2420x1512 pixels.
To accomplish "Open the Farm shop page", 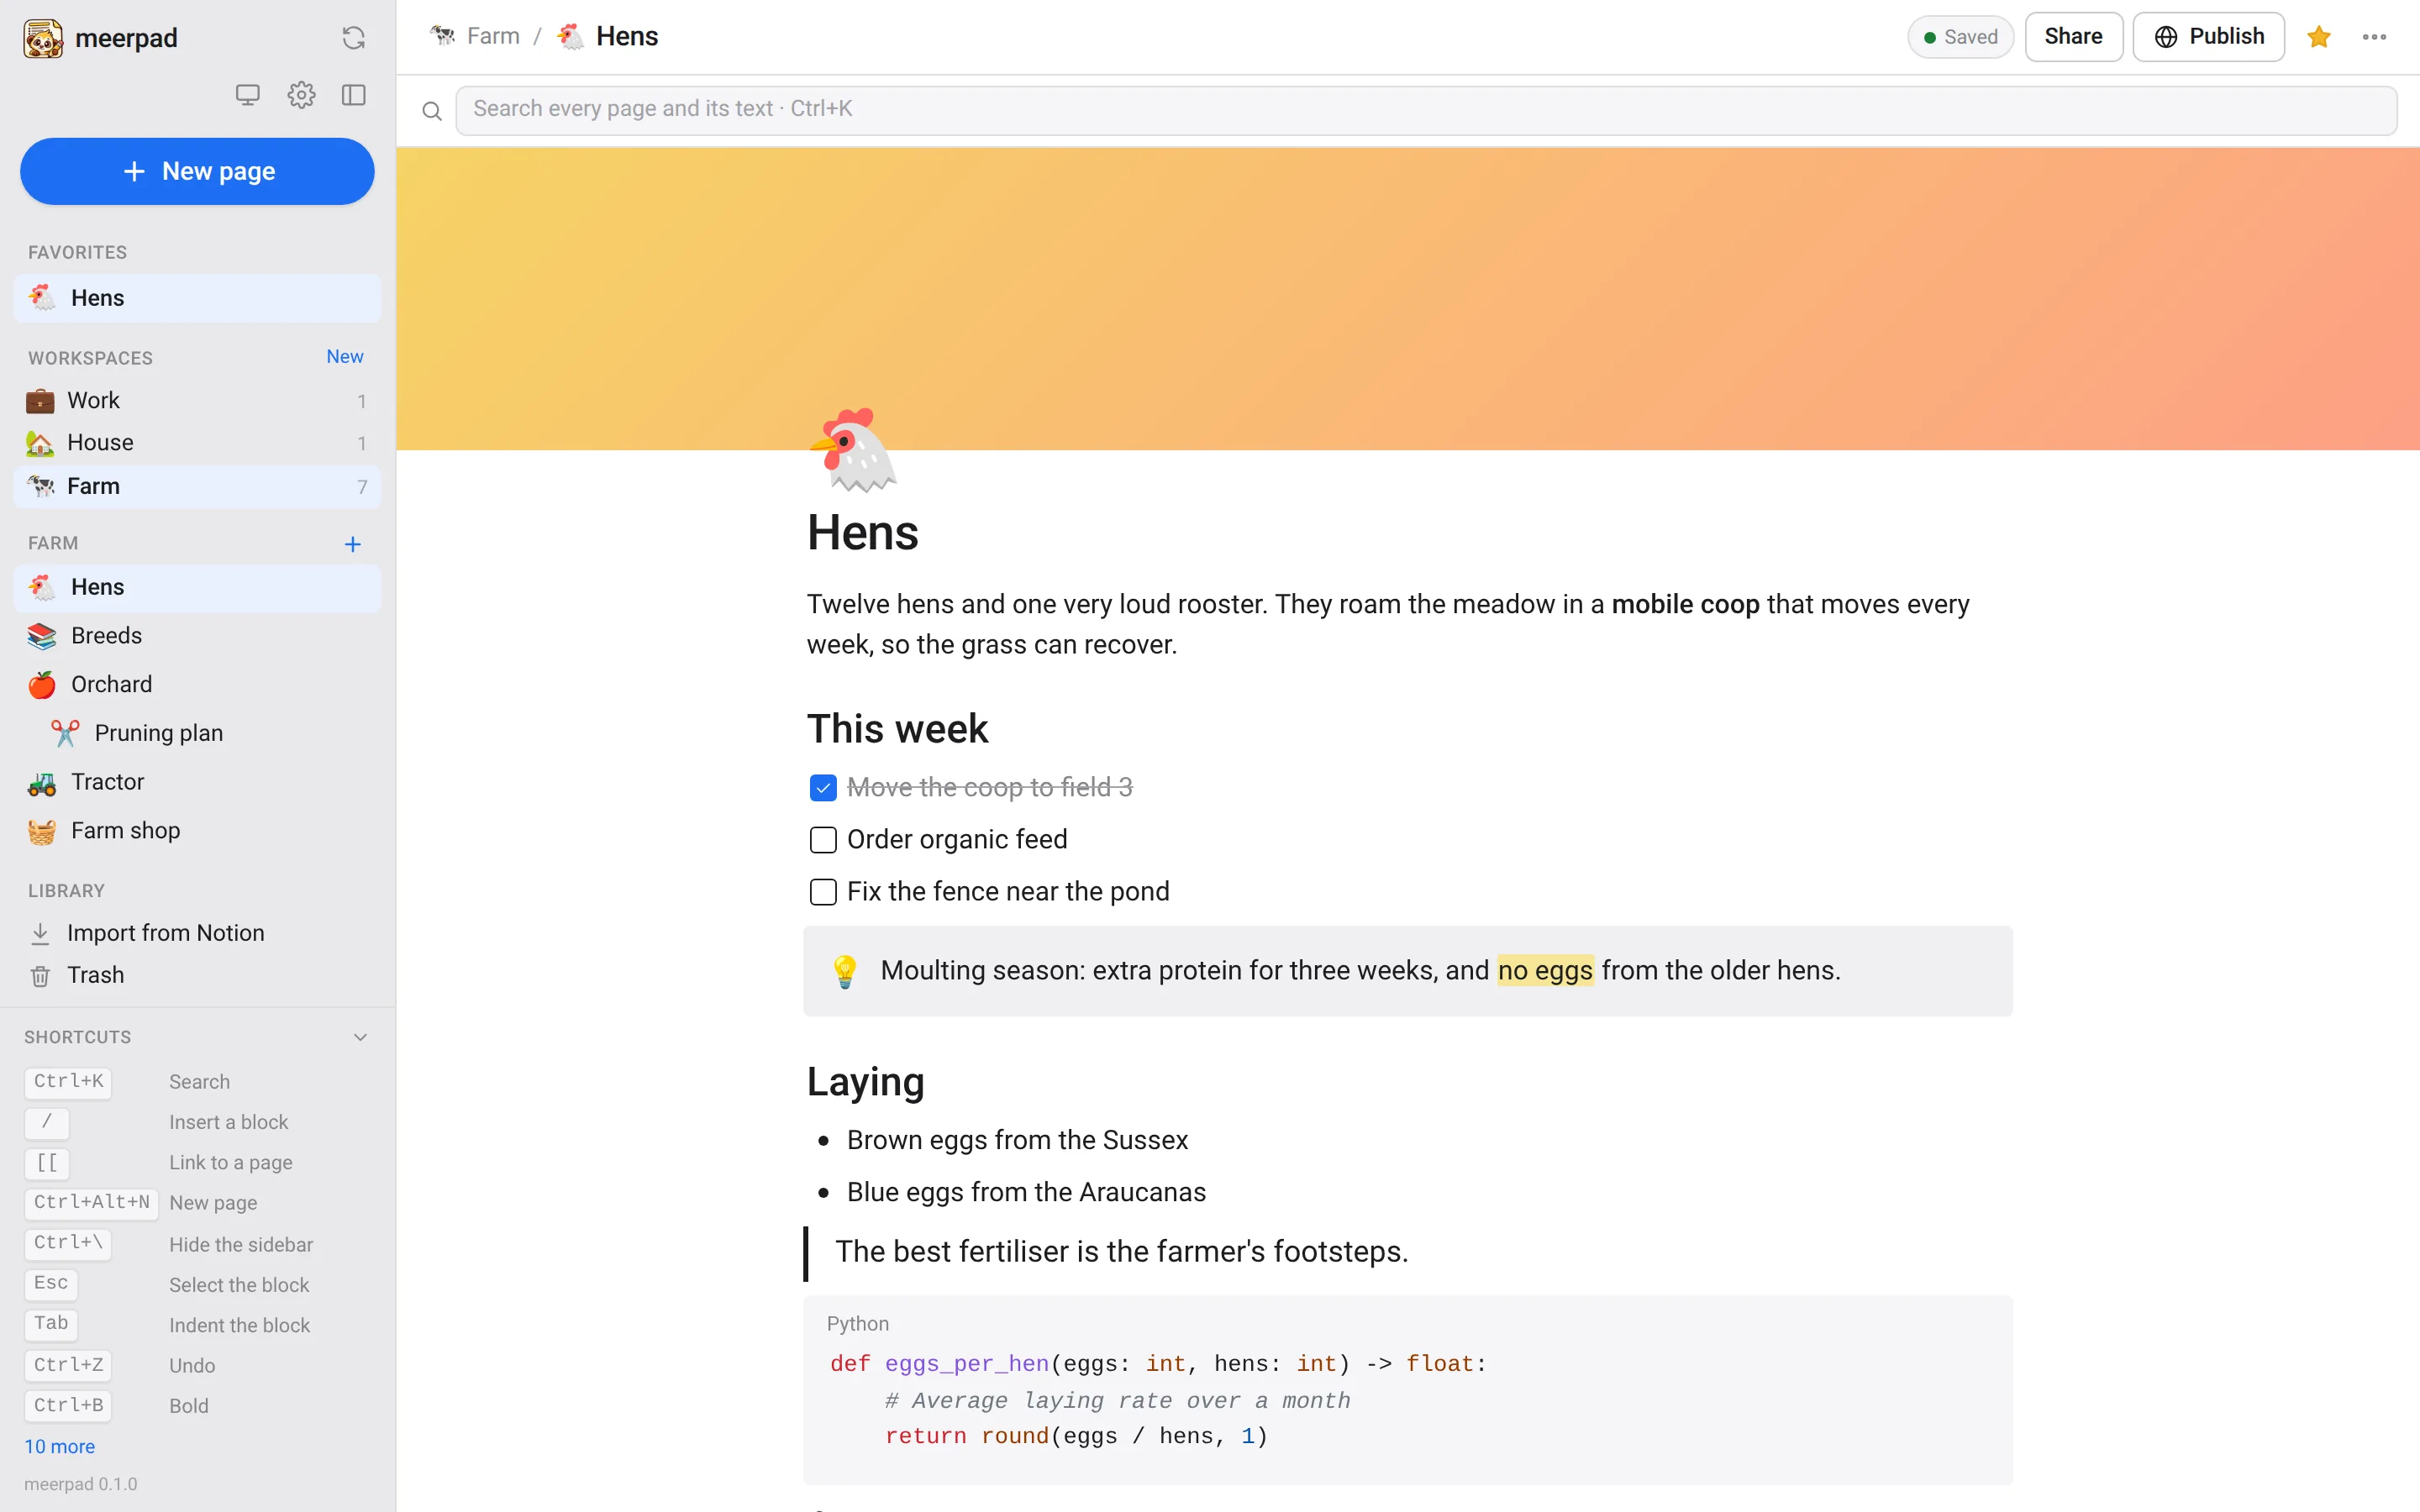I will (197, 831).
